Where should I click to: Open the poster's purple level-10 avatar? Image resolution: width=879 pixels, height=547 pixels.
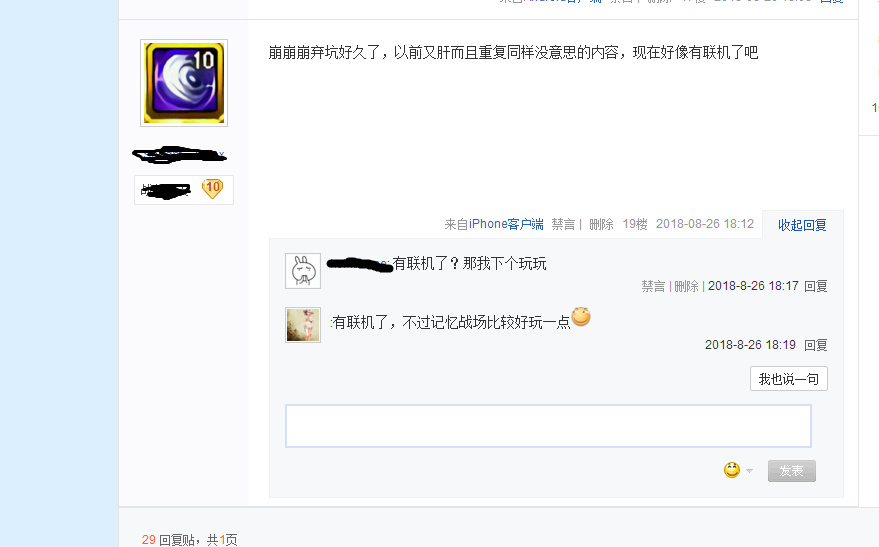[184, 83]
